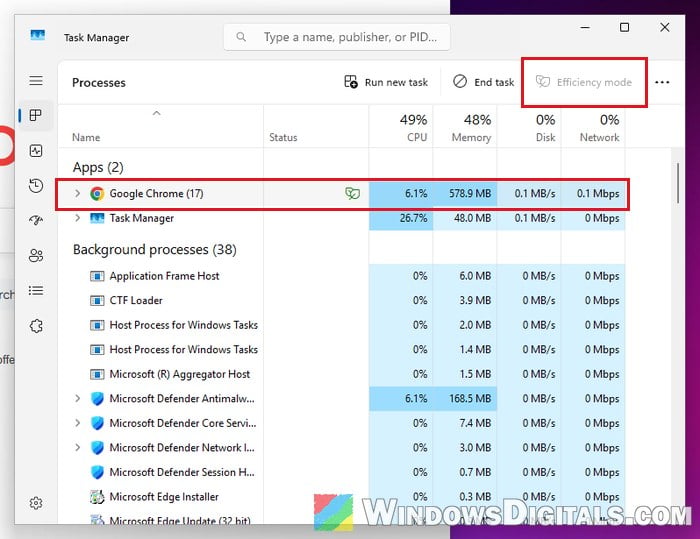700x539 pixels.
Task: Focus the search name, publisher, or PID box
Action: coord(337,37)
